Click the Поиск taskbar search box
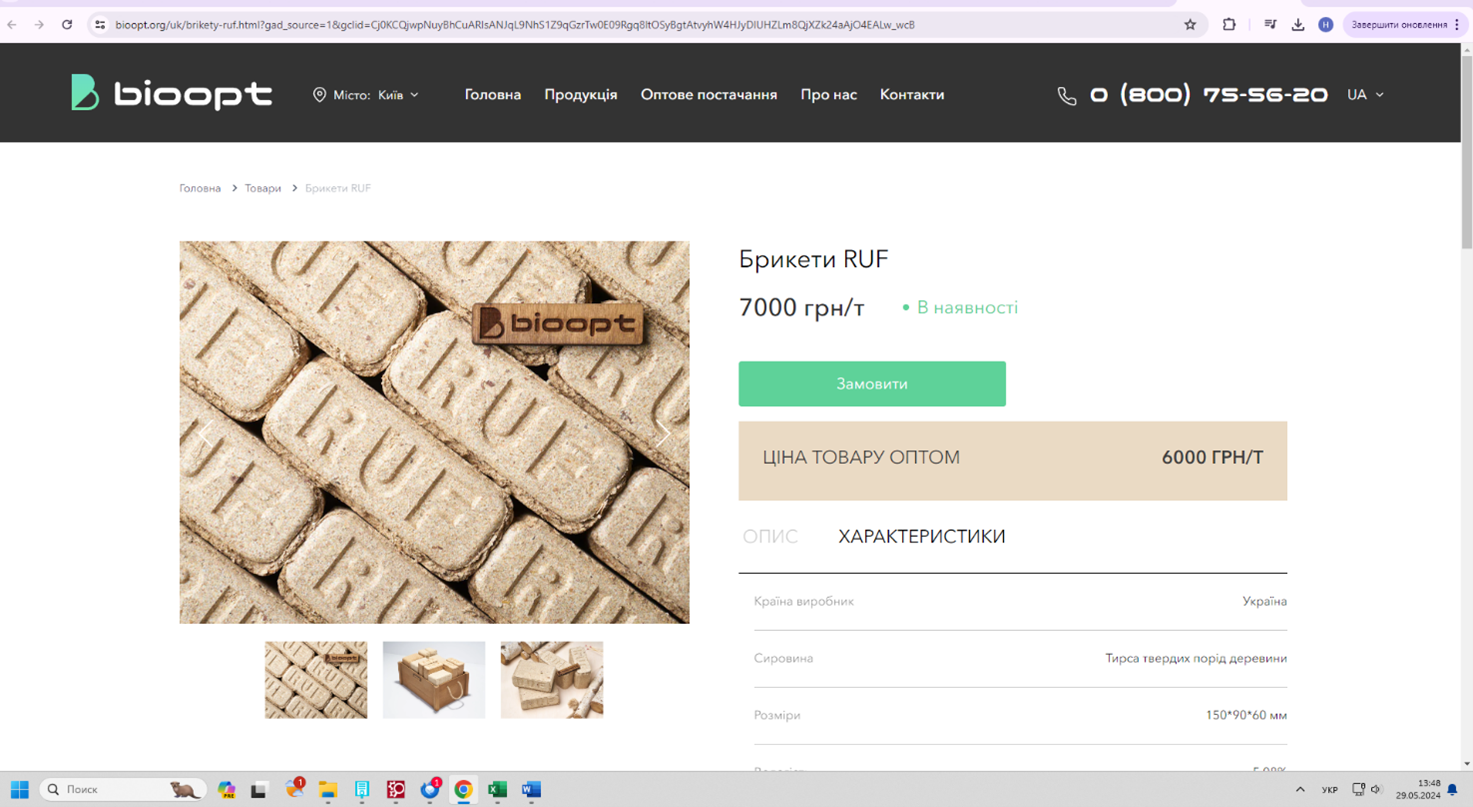Screen dimensions: 1473x807 point(122,790)
